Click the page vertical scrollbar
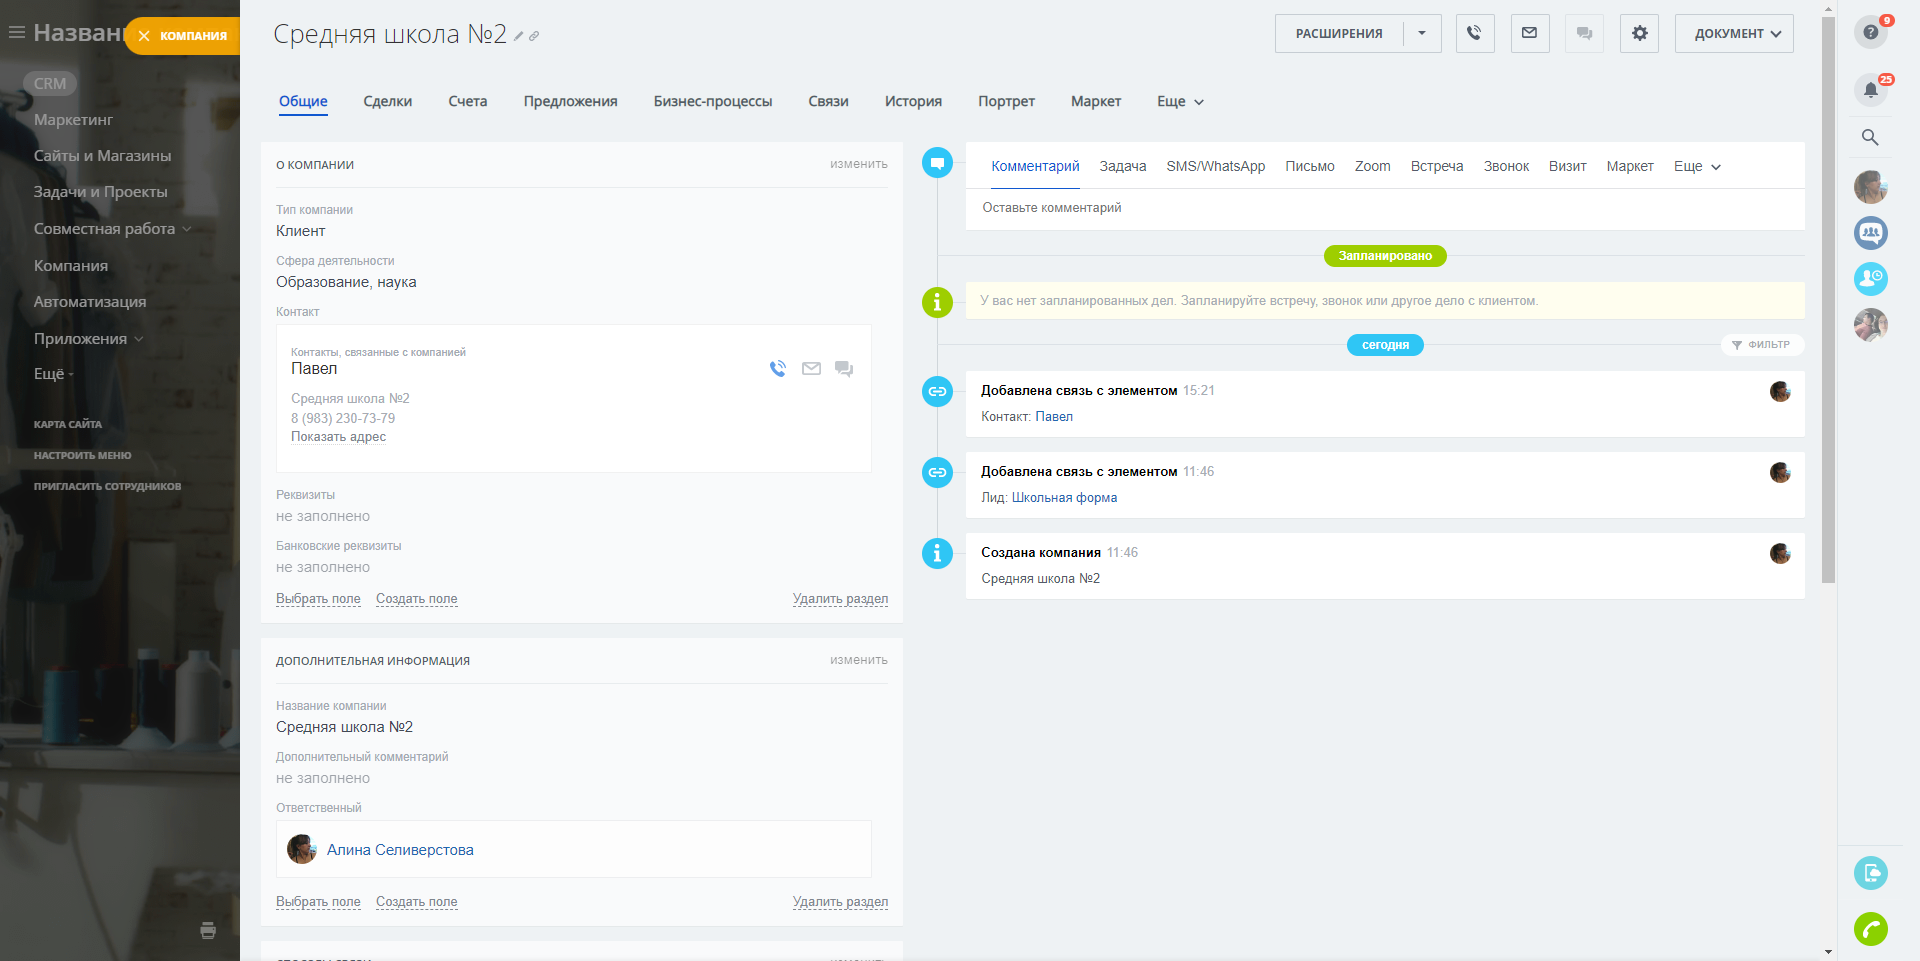The image size is (1920, 961). click(1828, 300)
